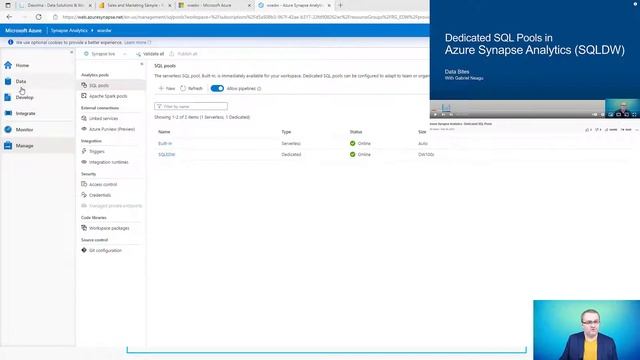Click Synapse Analytics breadcrumb
Viewport: 640px width, 360px height.
pyautogui.click(x=69, y=31)
